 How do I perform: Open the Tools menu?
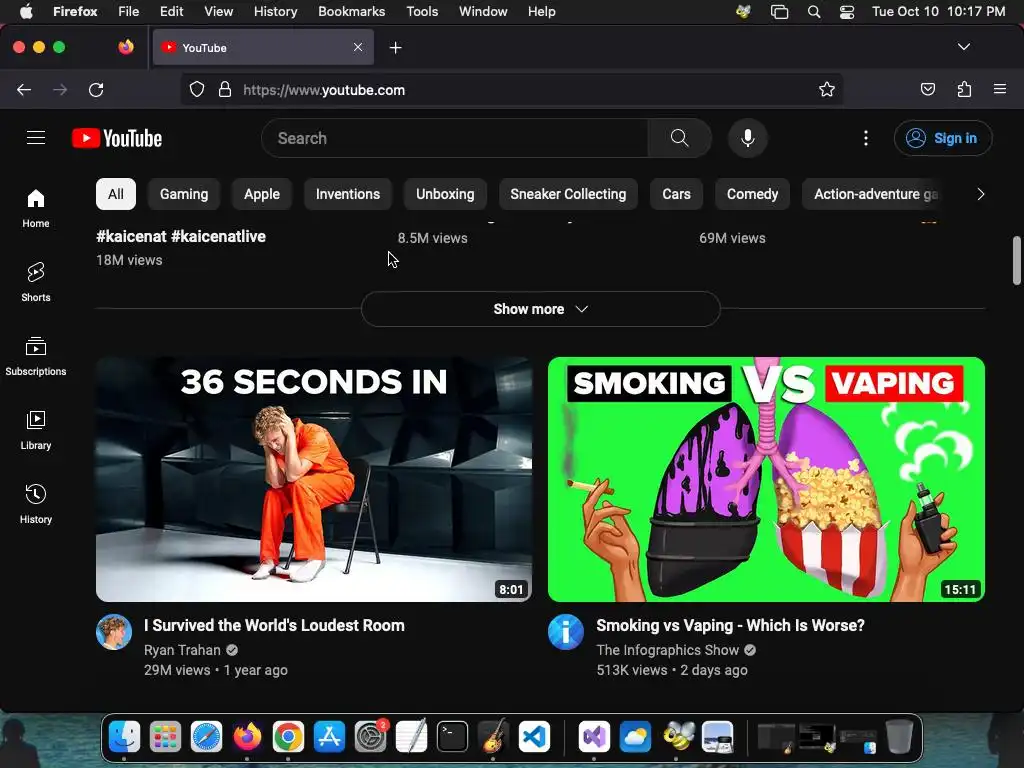[x=422, y=12]
